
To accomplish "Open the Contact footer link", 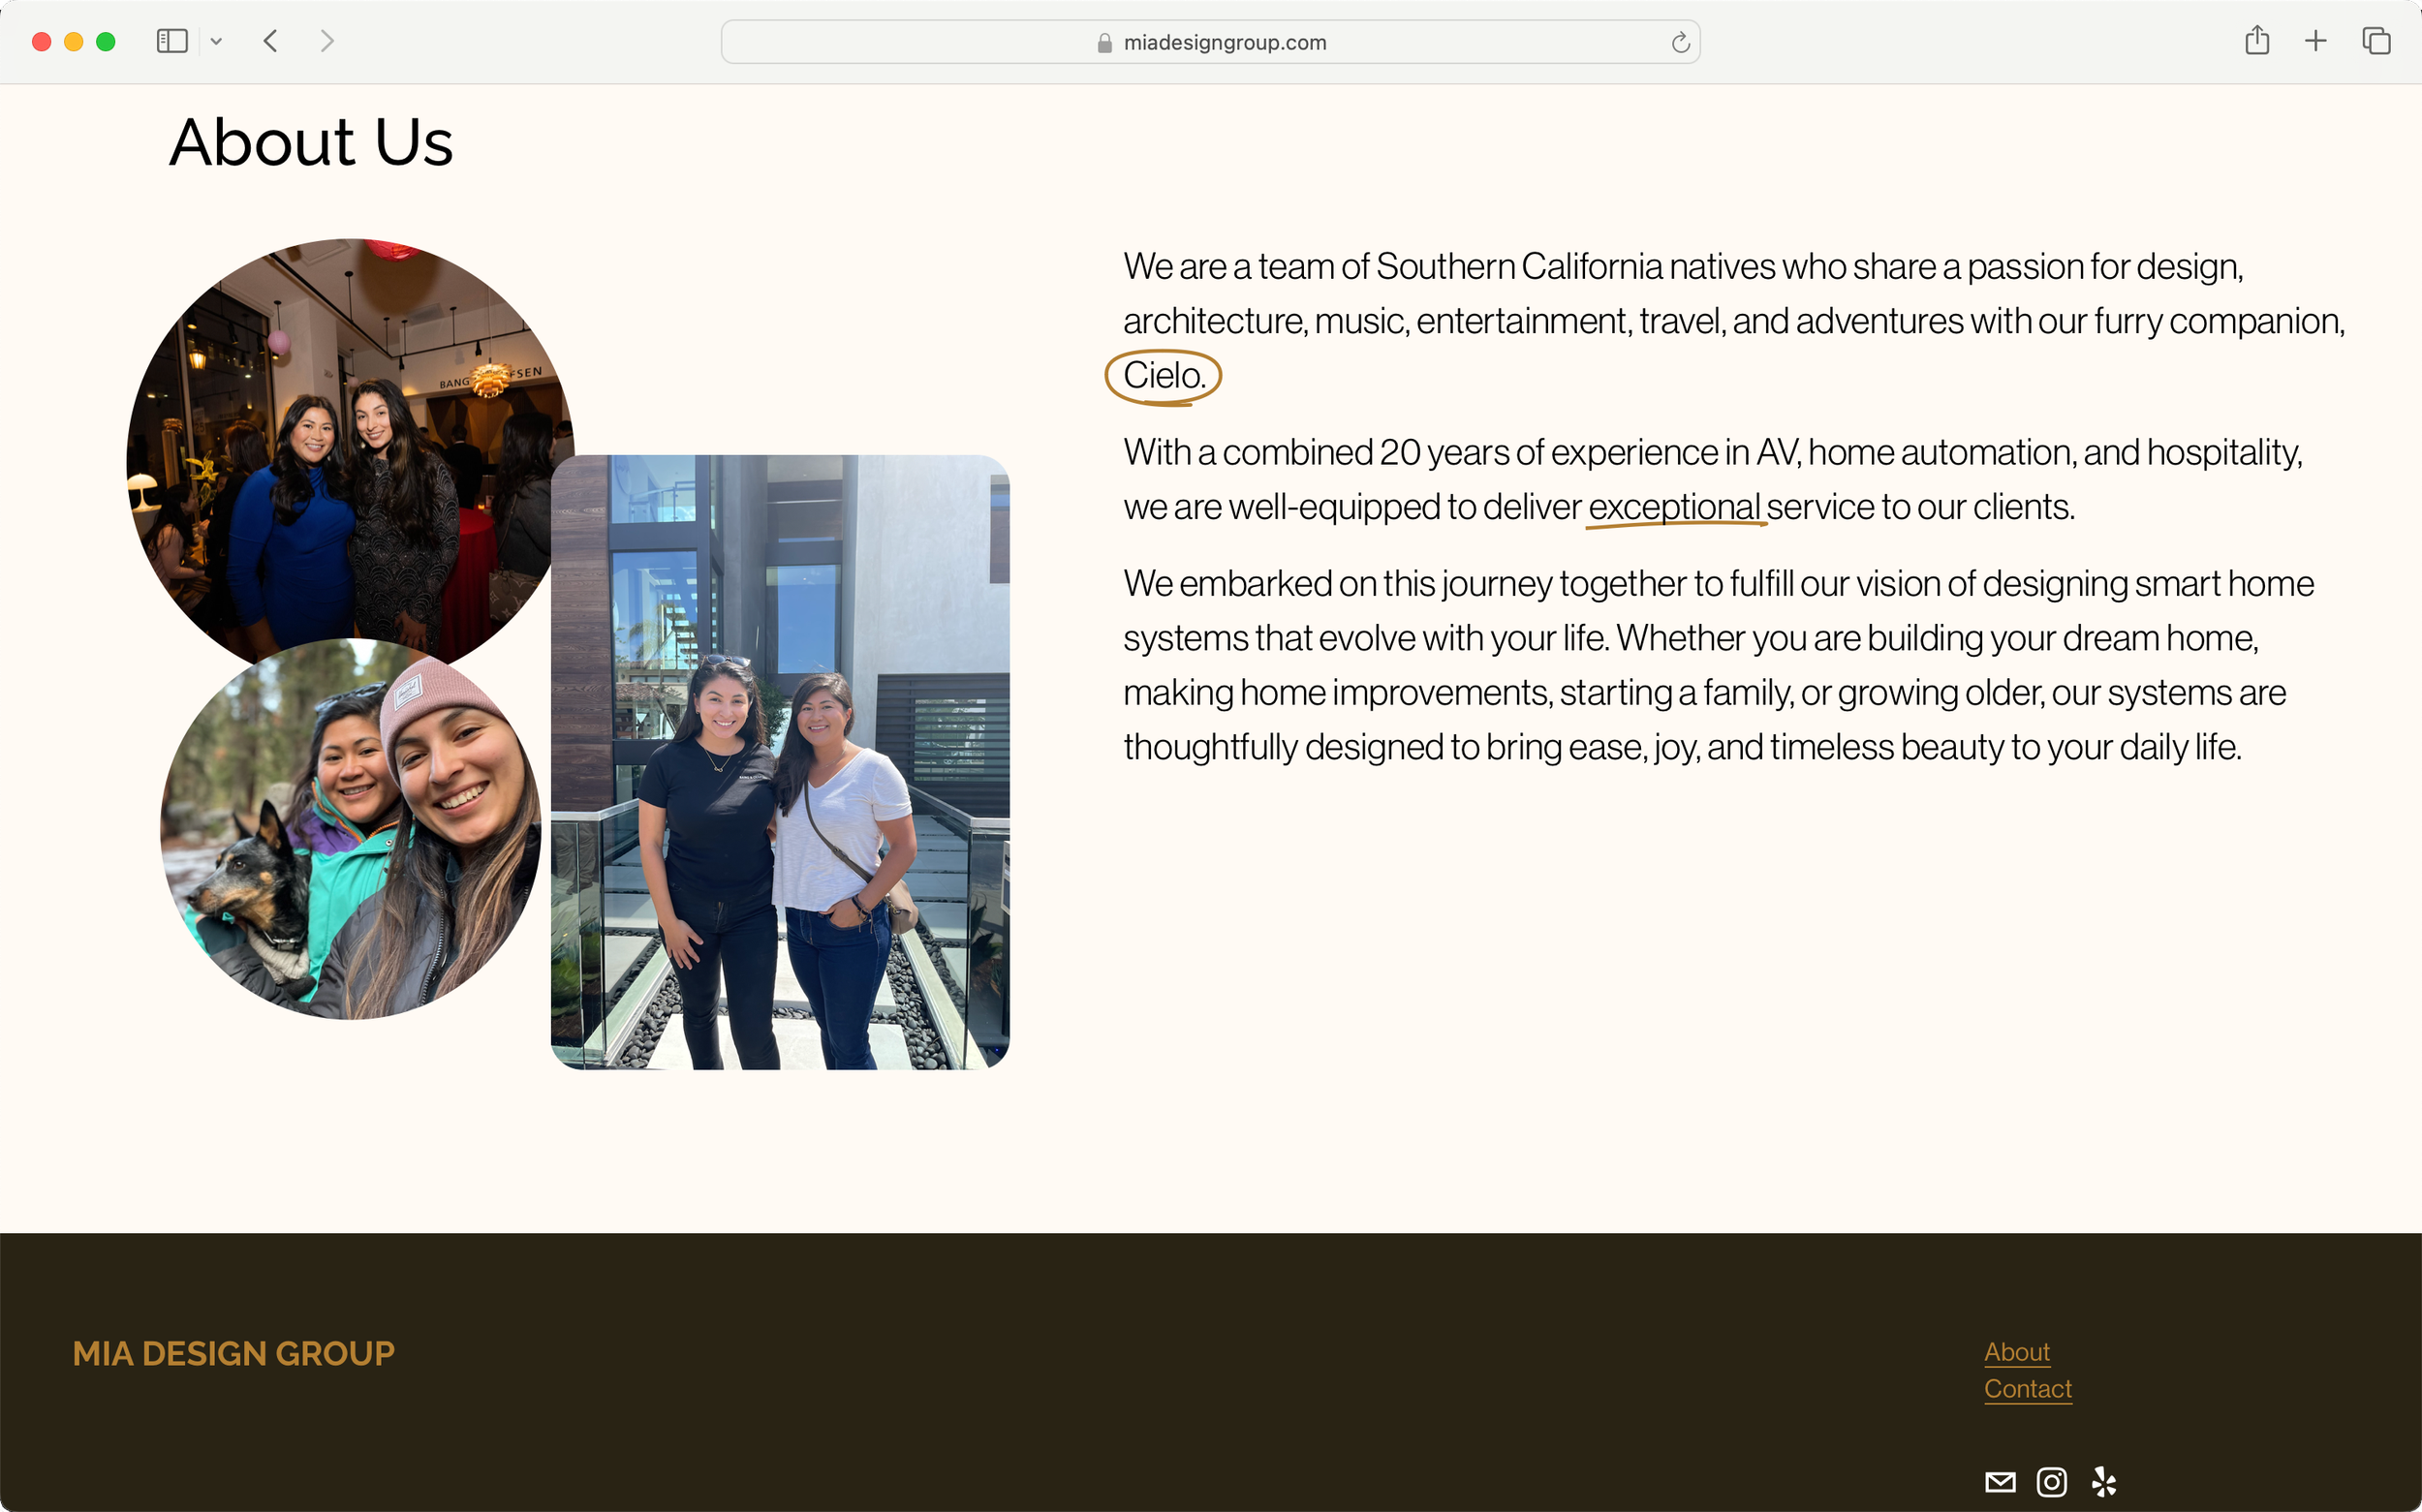I will 2027,1389.
